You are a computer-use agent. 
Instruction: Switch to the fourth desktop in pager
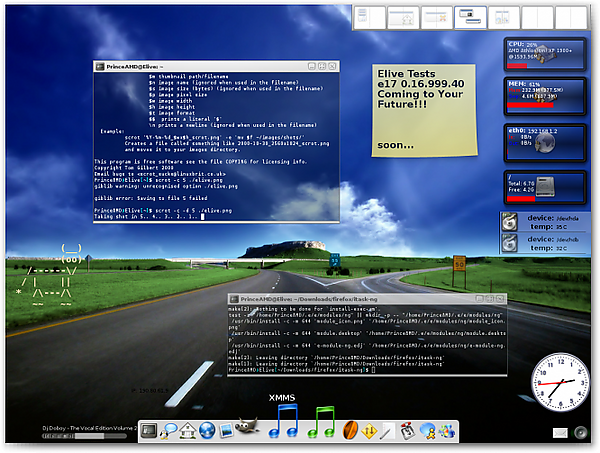[469, 17]
